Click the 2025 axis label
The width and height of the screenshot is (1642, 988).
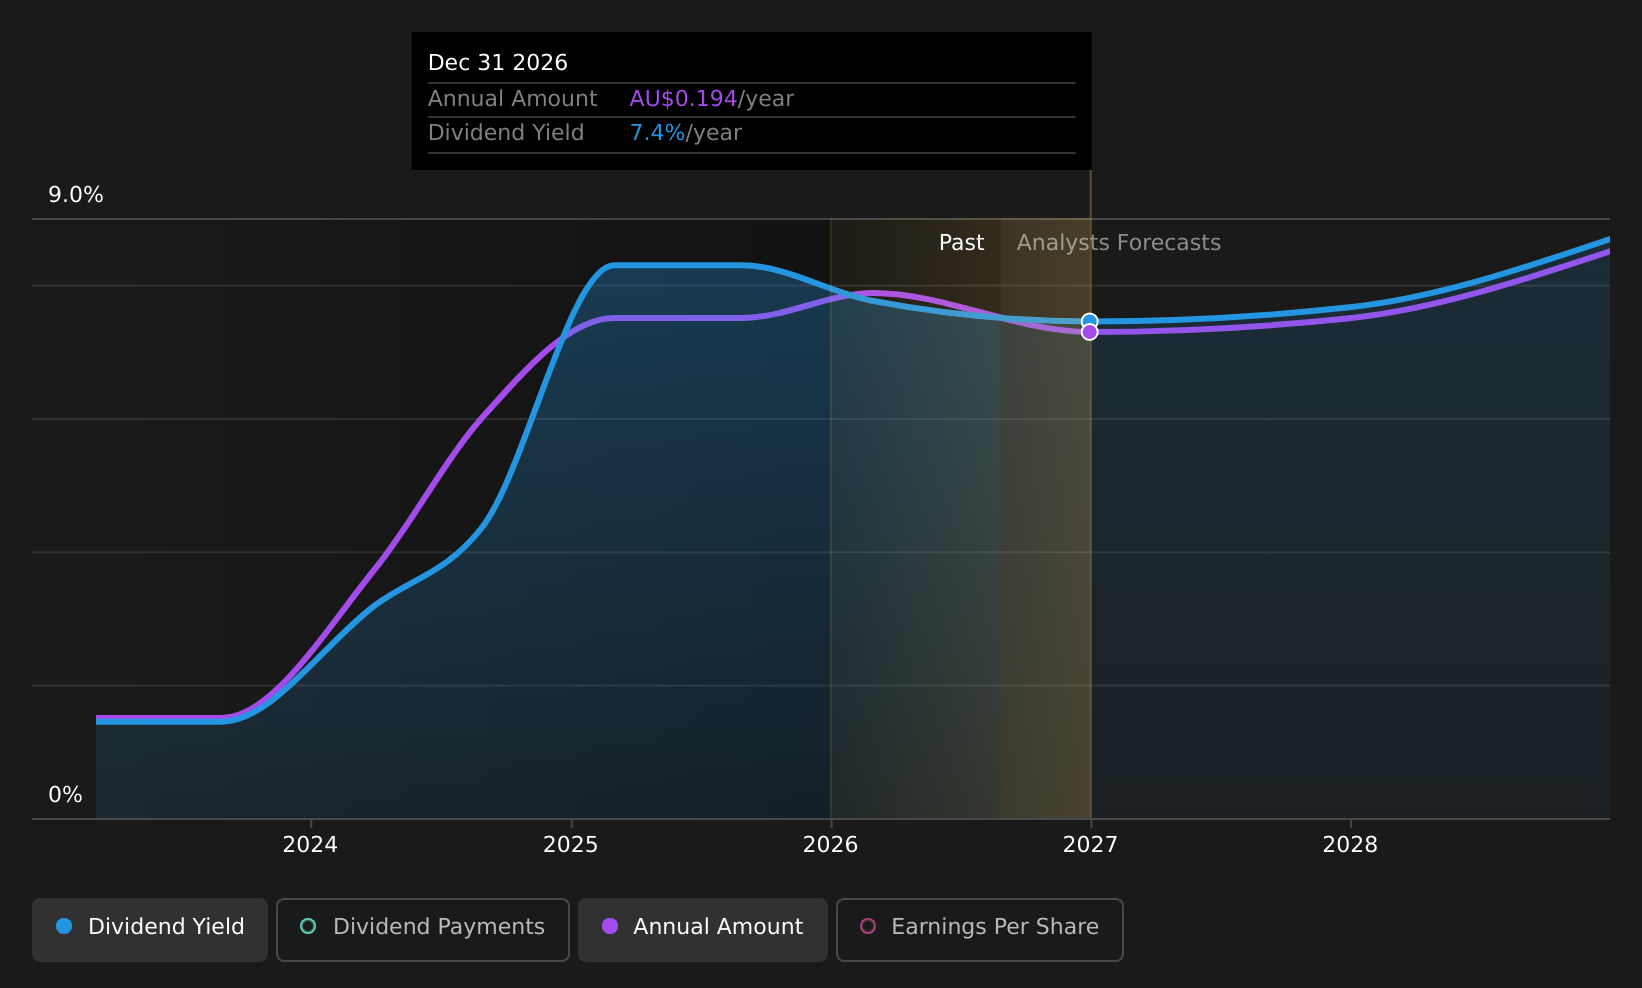570,845
